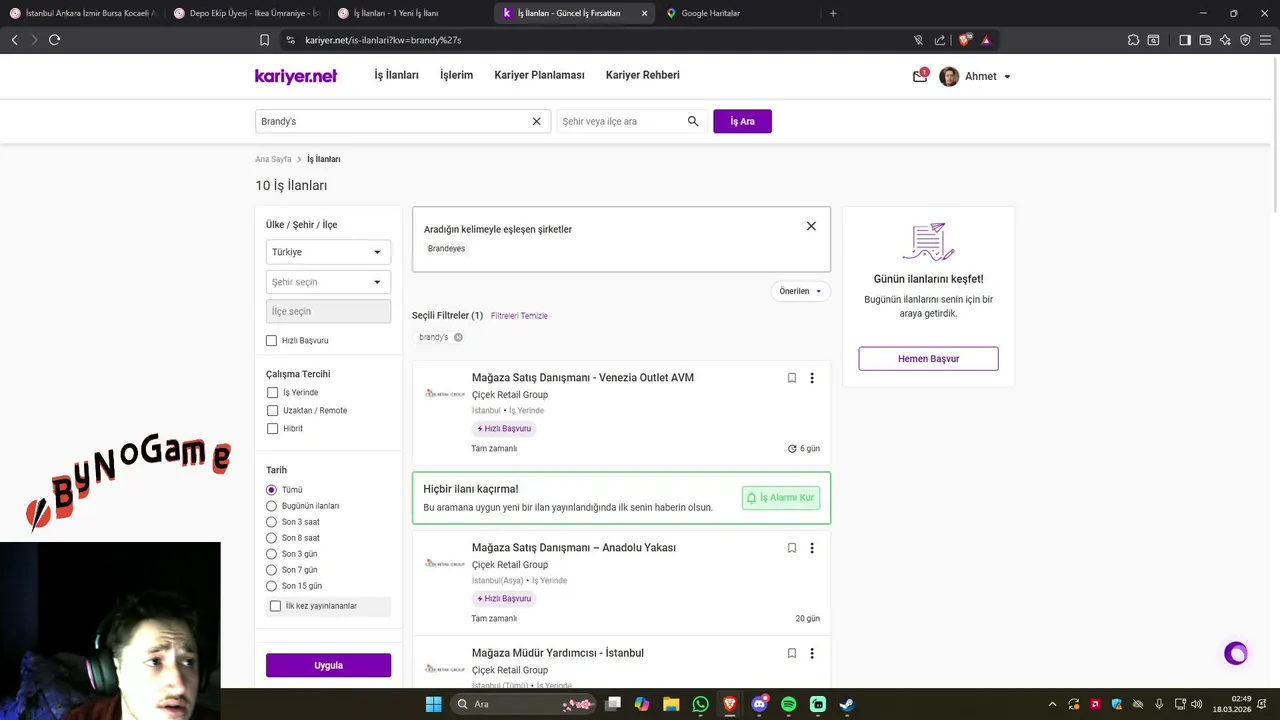Open Spotify from the taskbar
The image size is (1280, 720).
(788, 704)
